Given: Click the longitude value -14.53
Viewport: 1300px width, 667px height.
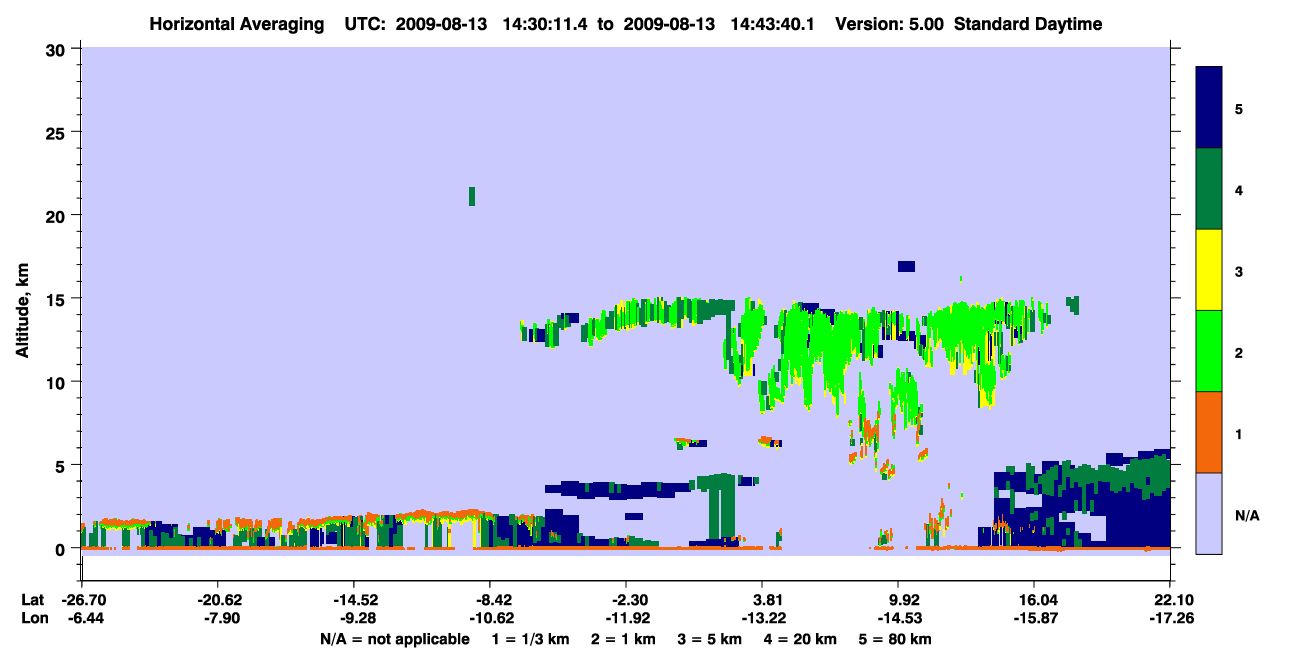Looking at the screenshot, I should pyautogui.click(x=901, y=619).
